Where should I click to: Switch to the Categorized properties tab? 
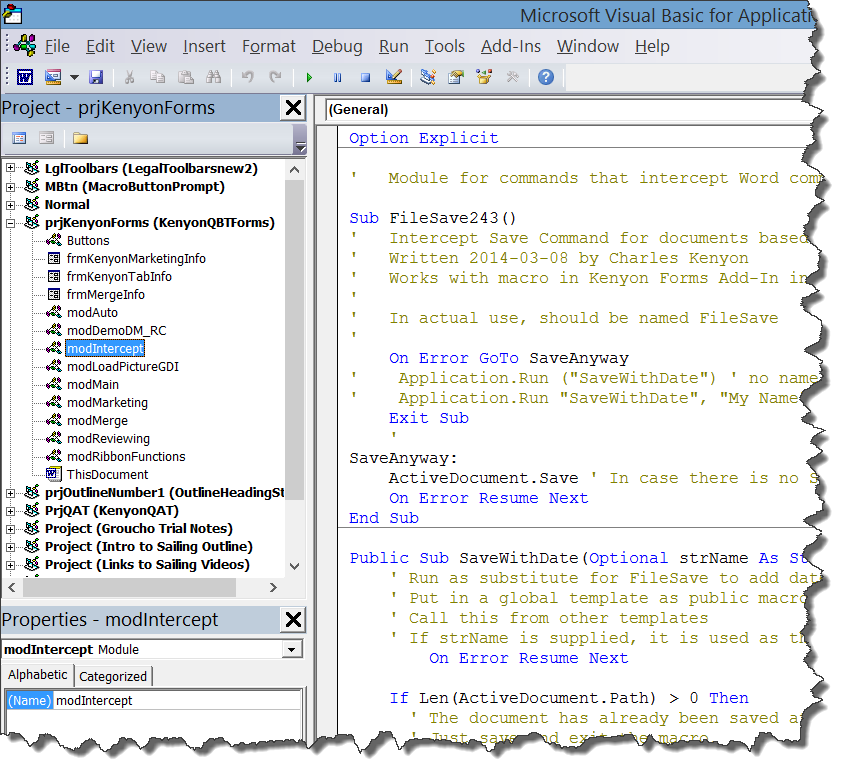[x=113, y=676]
